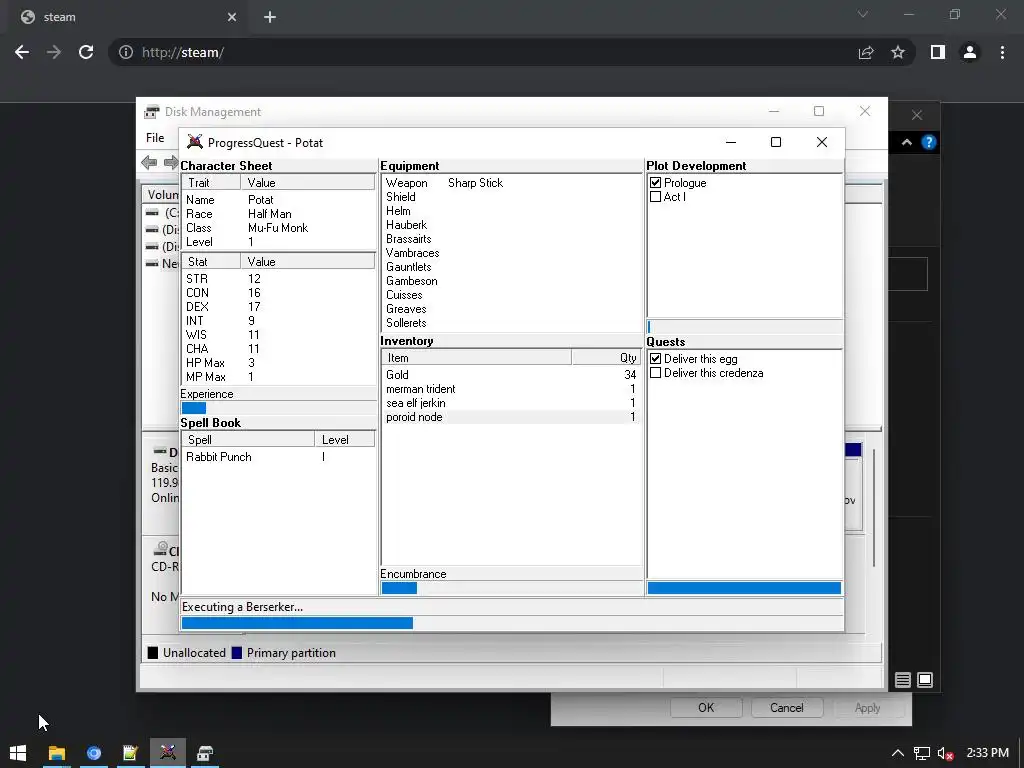The height and width of the screenshot is (768, 1024).
Task: View site information icon in address bar
Action: click(x=126, y=52)
